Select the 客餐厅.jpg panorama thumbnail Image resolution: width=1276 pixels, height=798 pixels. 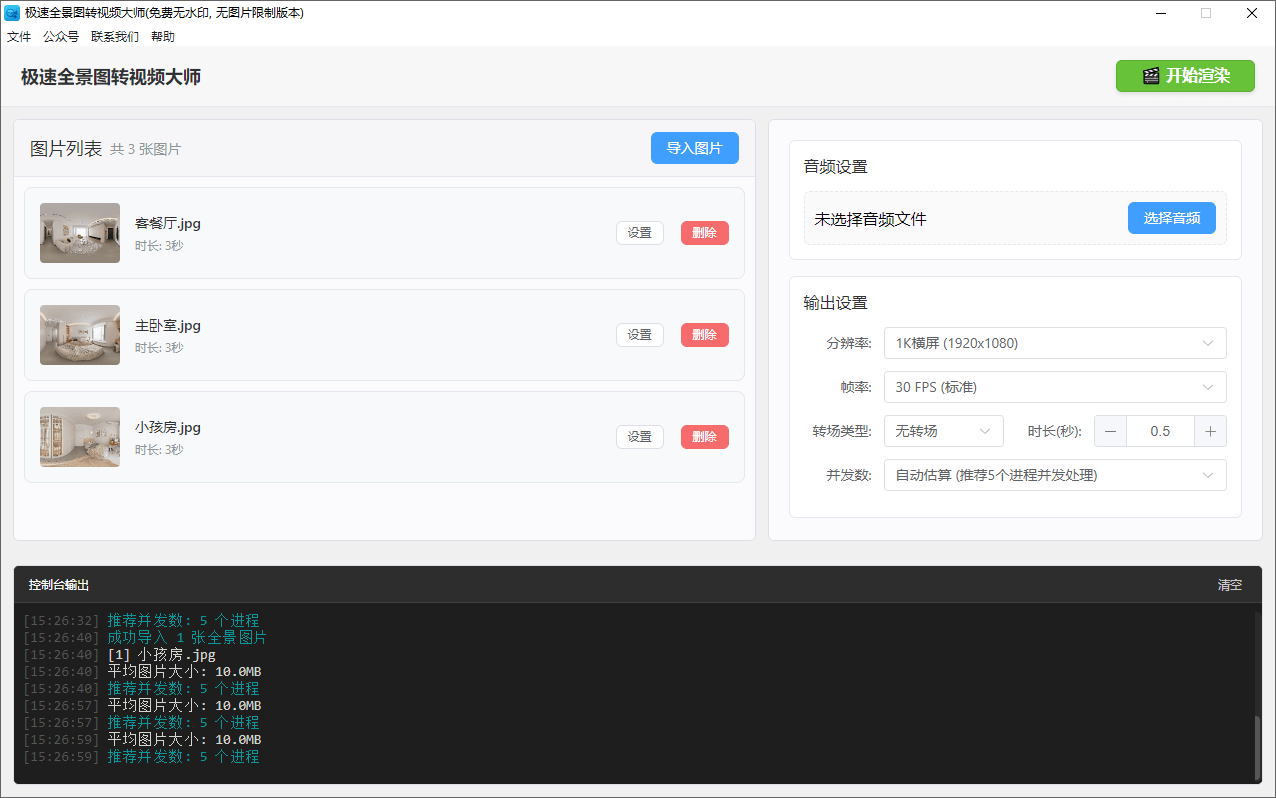point(80,233)
